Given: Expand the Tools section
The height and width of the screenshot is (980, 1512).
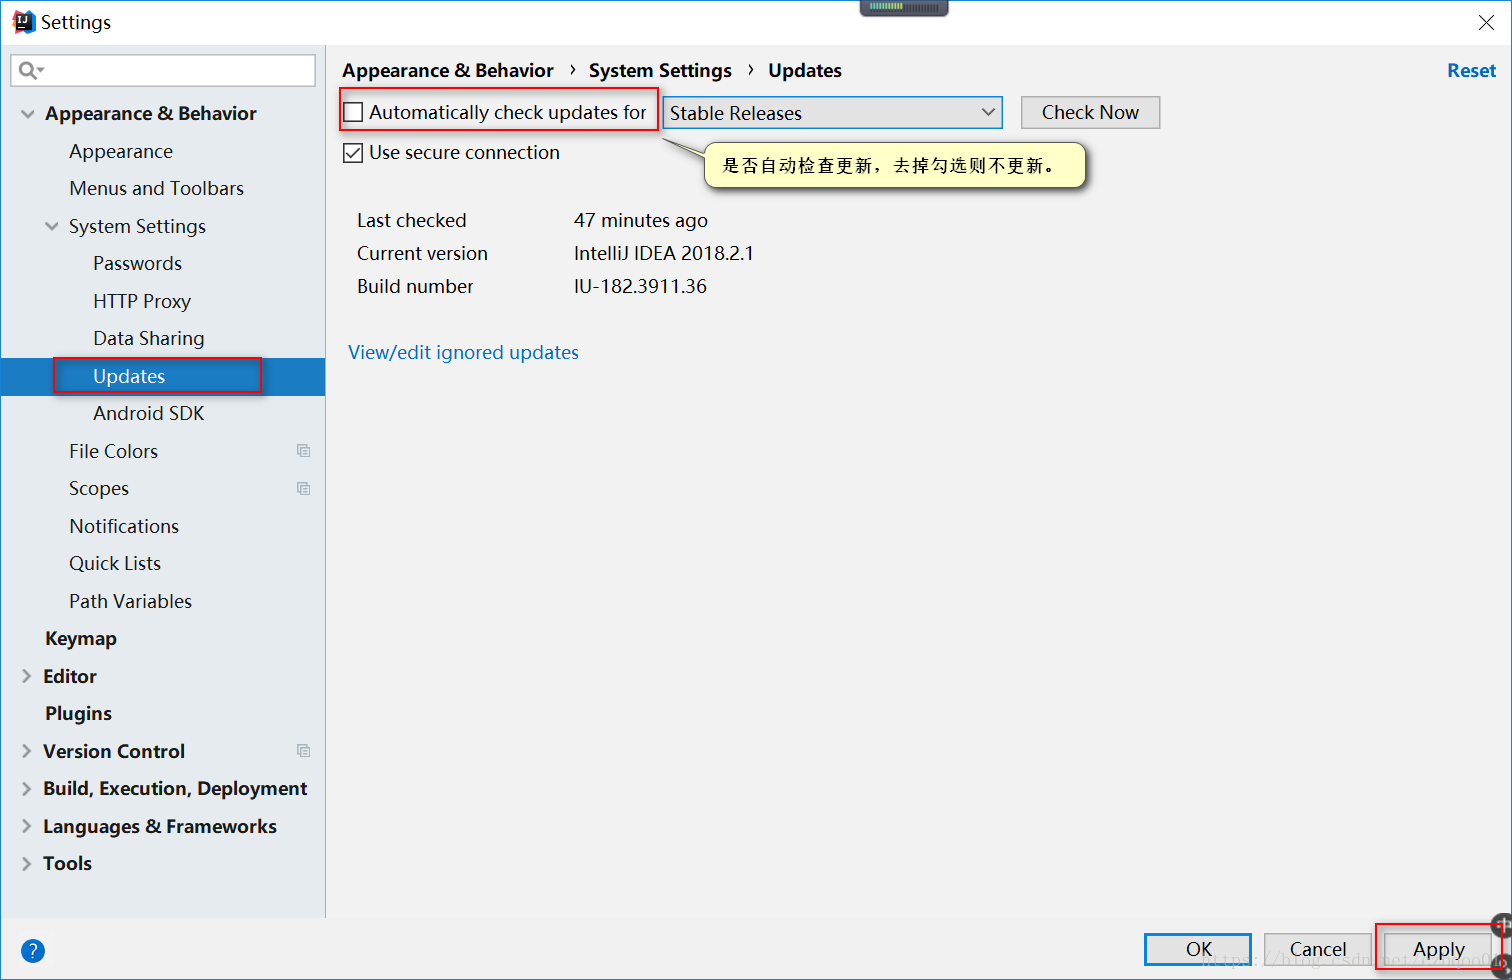Looking at the screenshot, I should tap(27, 864).
